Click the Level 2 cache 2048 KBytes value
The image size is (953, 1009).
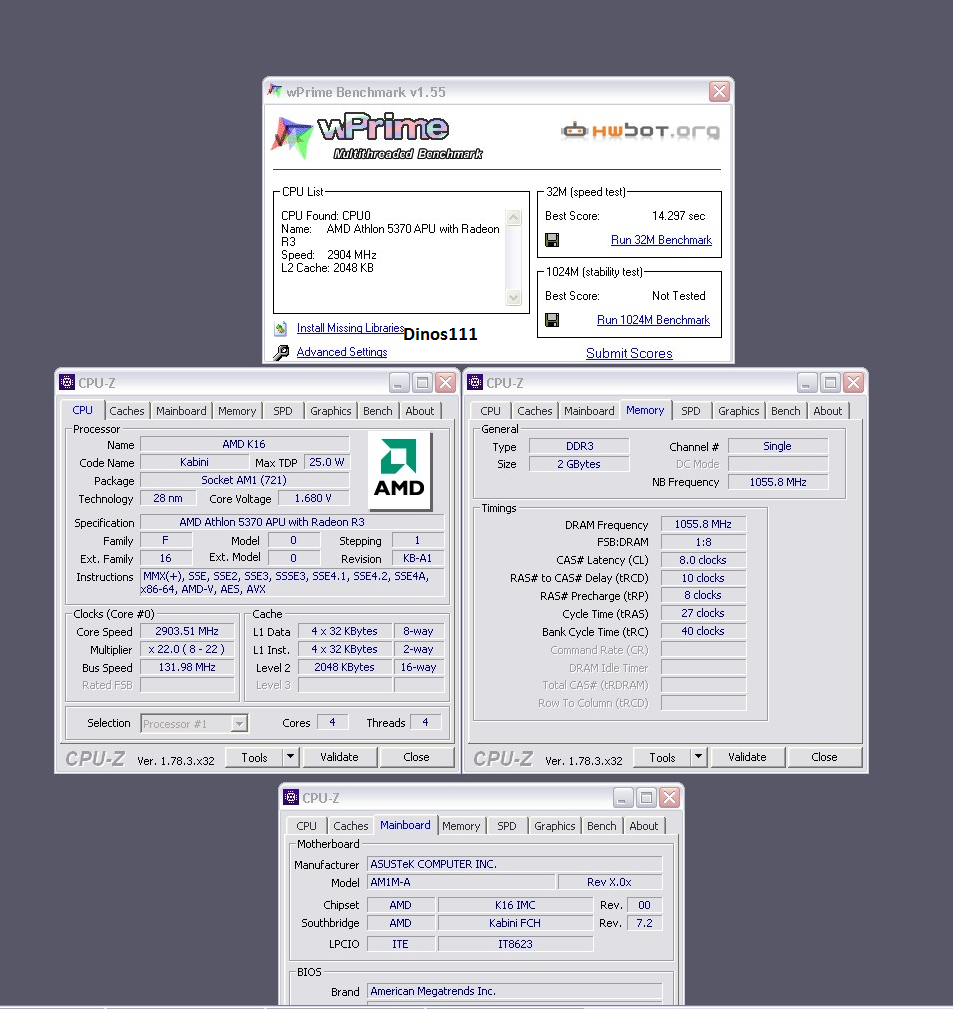[344, 667]
